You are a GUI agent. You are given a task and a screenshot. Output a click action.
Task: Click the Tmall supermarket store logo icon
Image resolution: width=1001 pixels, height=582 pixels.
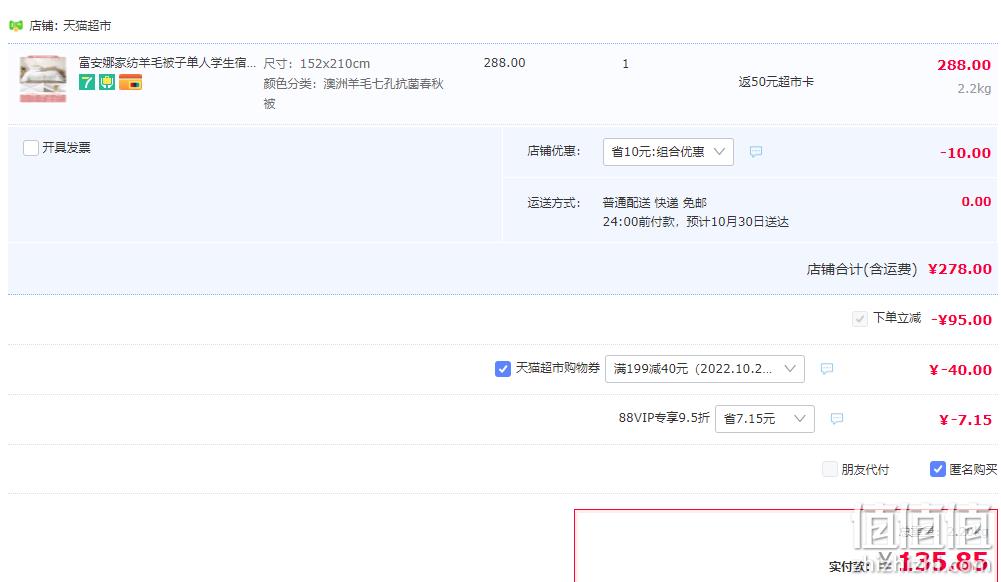tap(16, 26)
